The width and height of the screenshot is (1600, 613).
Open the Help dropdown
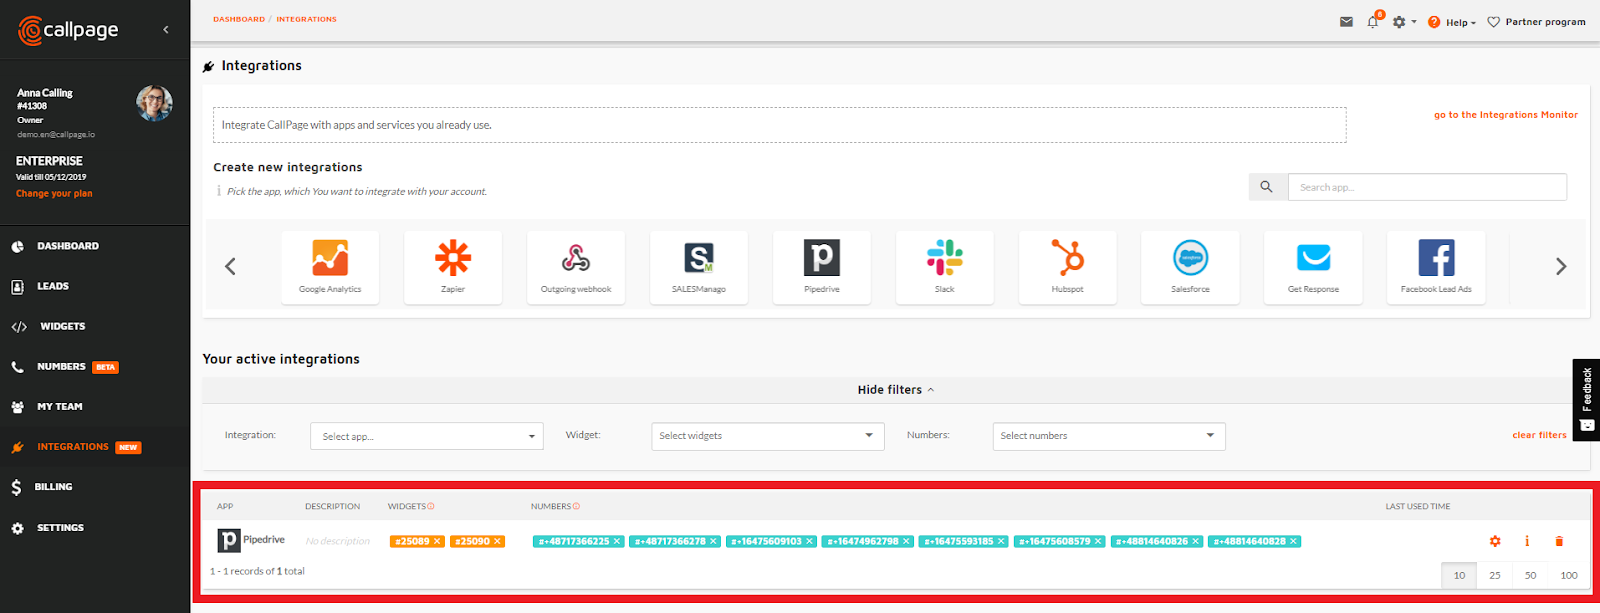click(x=1452, y=22)
